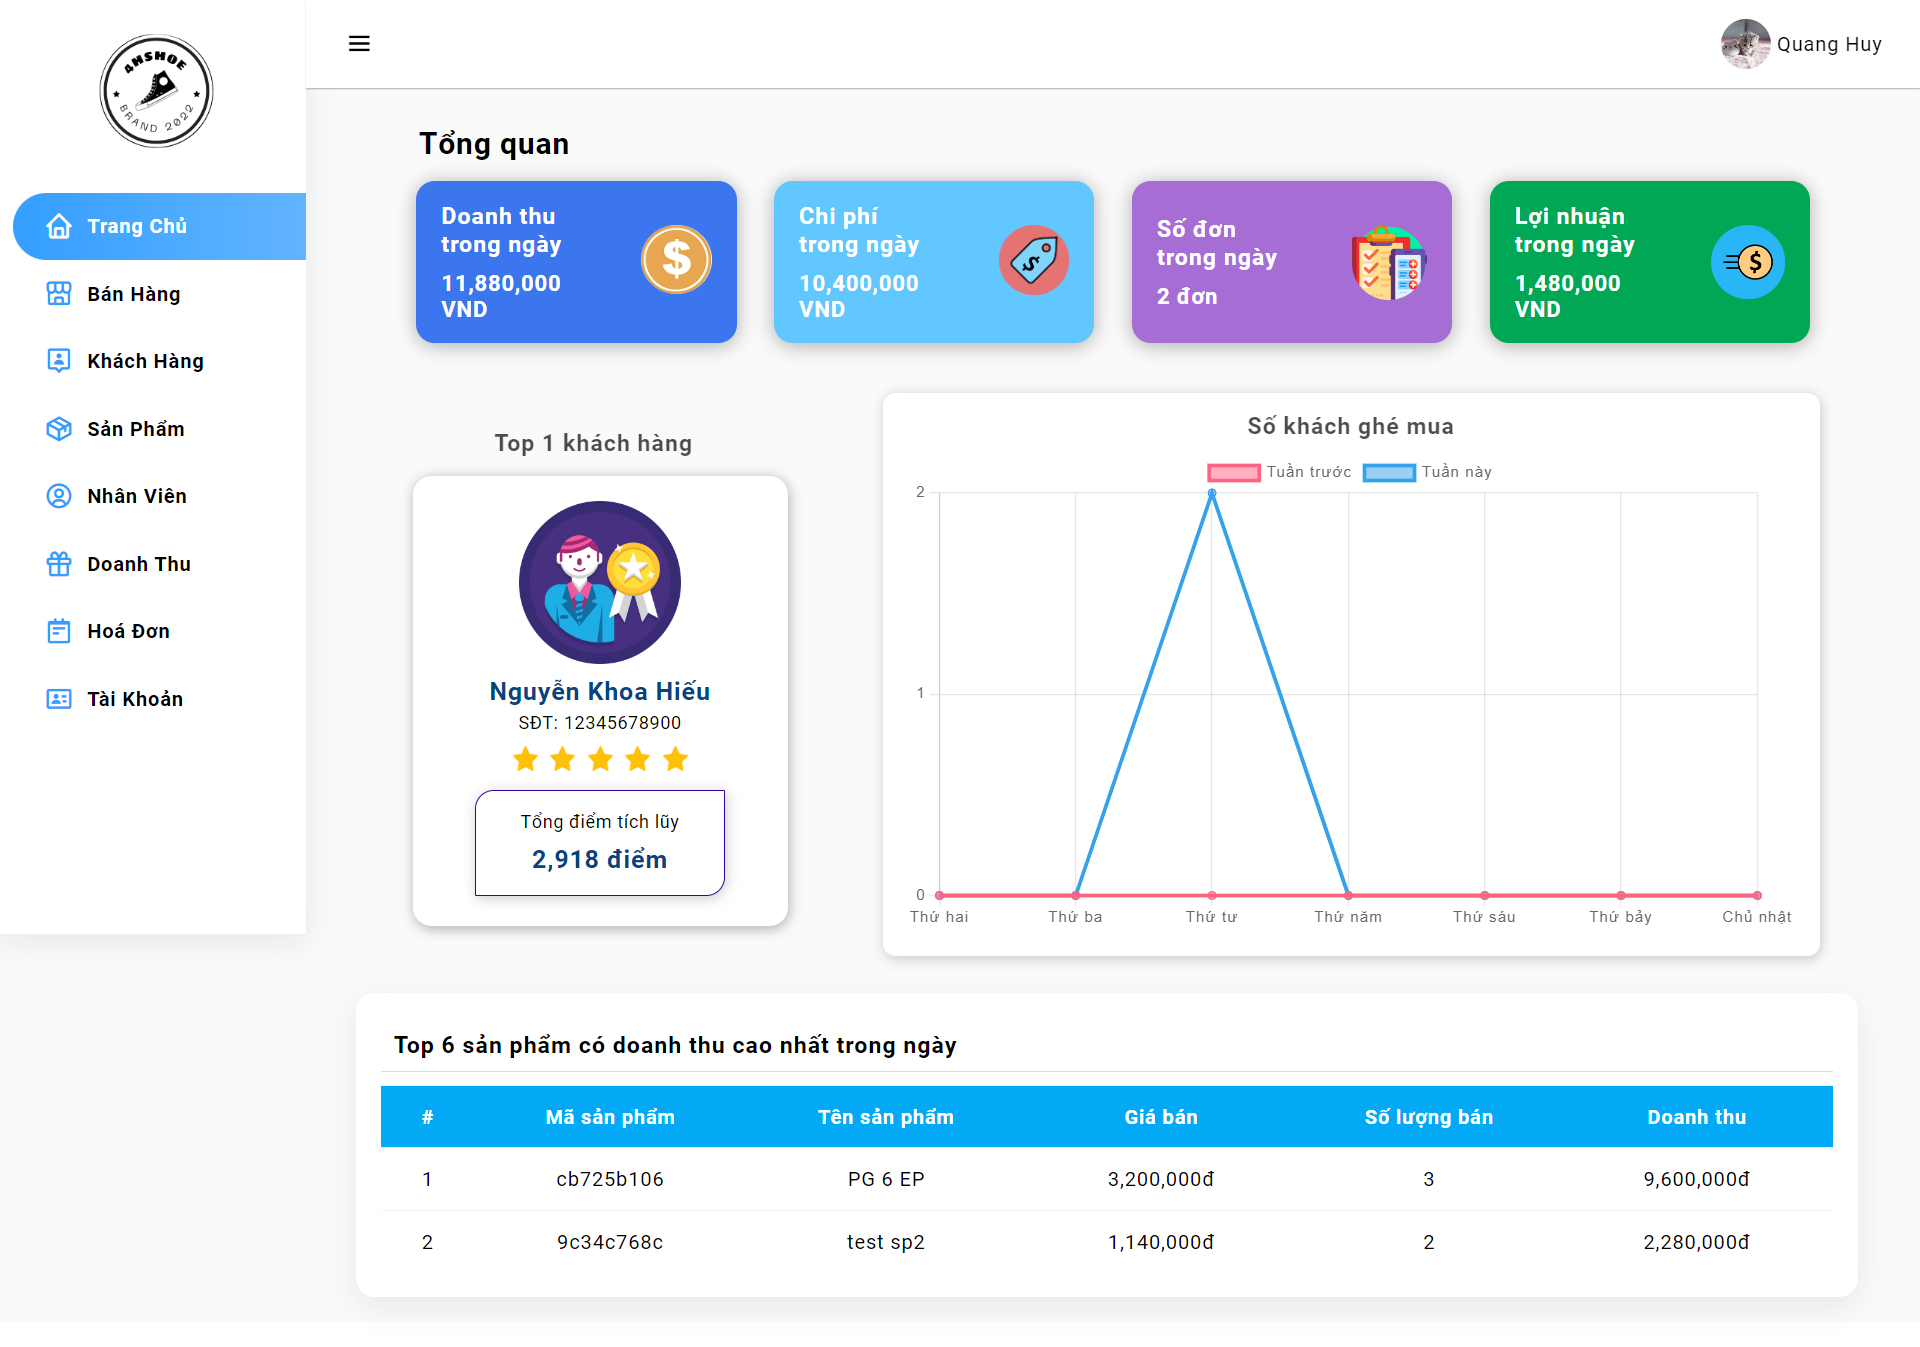1920x1347 pixels.
Task: Select the Bán Hàng store icon
Action: (x=58, y=293)
